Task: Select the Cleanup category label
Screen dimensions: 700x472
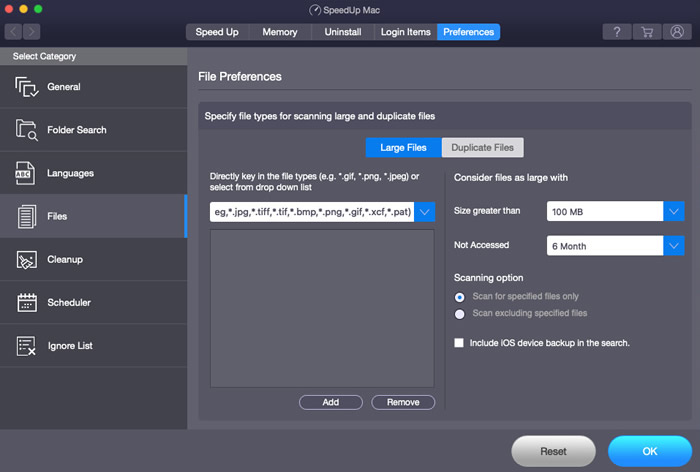Action: [x=65, y=259]
